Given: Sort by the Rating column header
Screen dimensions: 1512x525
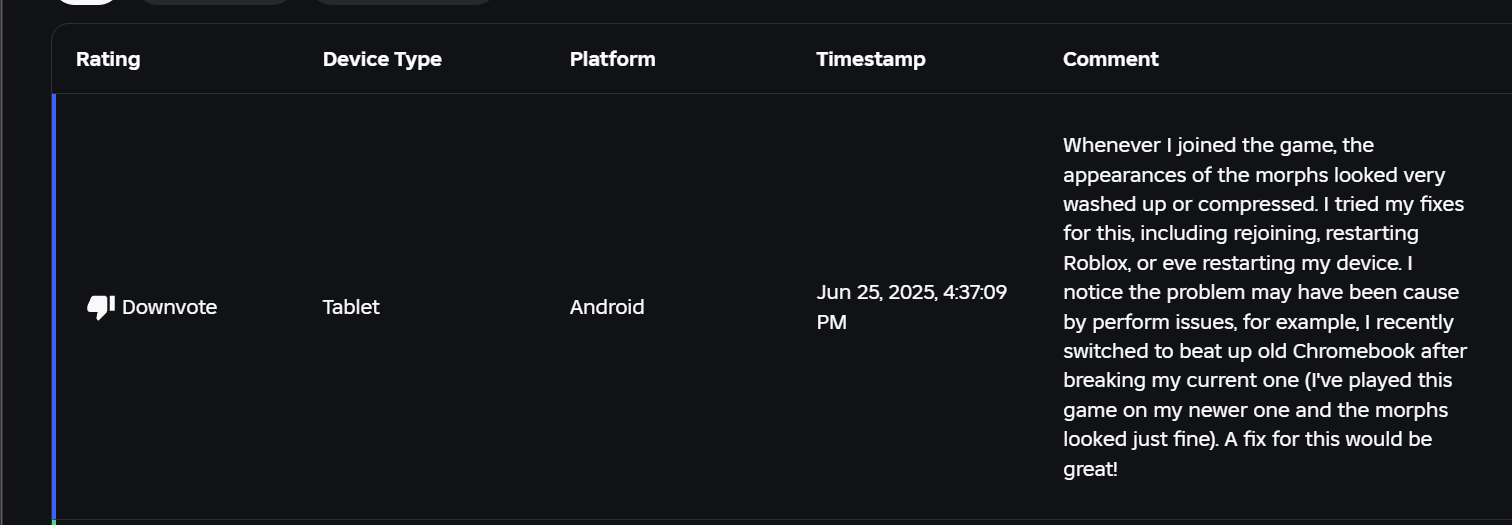Looking at the screenshot, I should 108,59.
